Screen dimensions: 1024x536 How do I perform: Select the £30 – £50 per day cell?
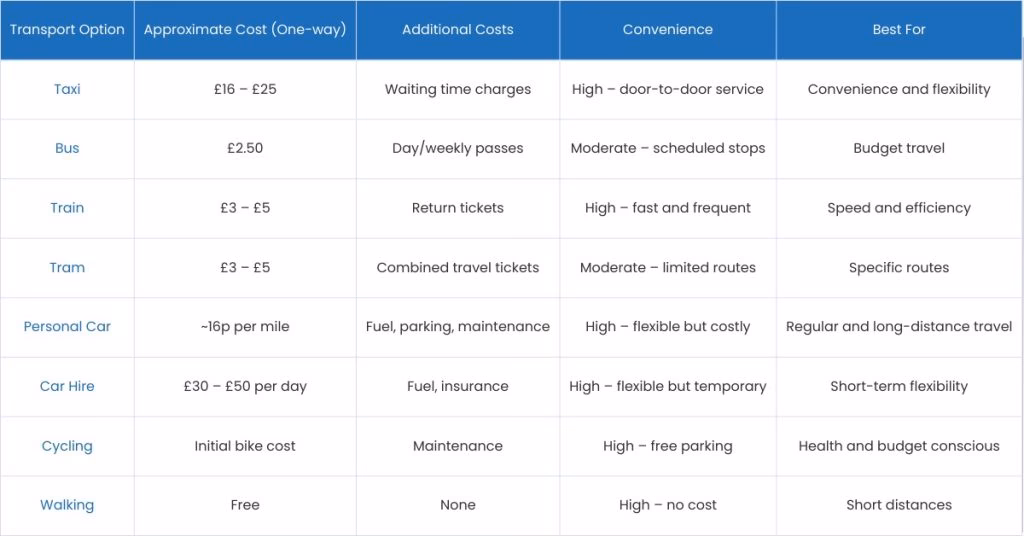pyautogui.click(x=245, y=386)
